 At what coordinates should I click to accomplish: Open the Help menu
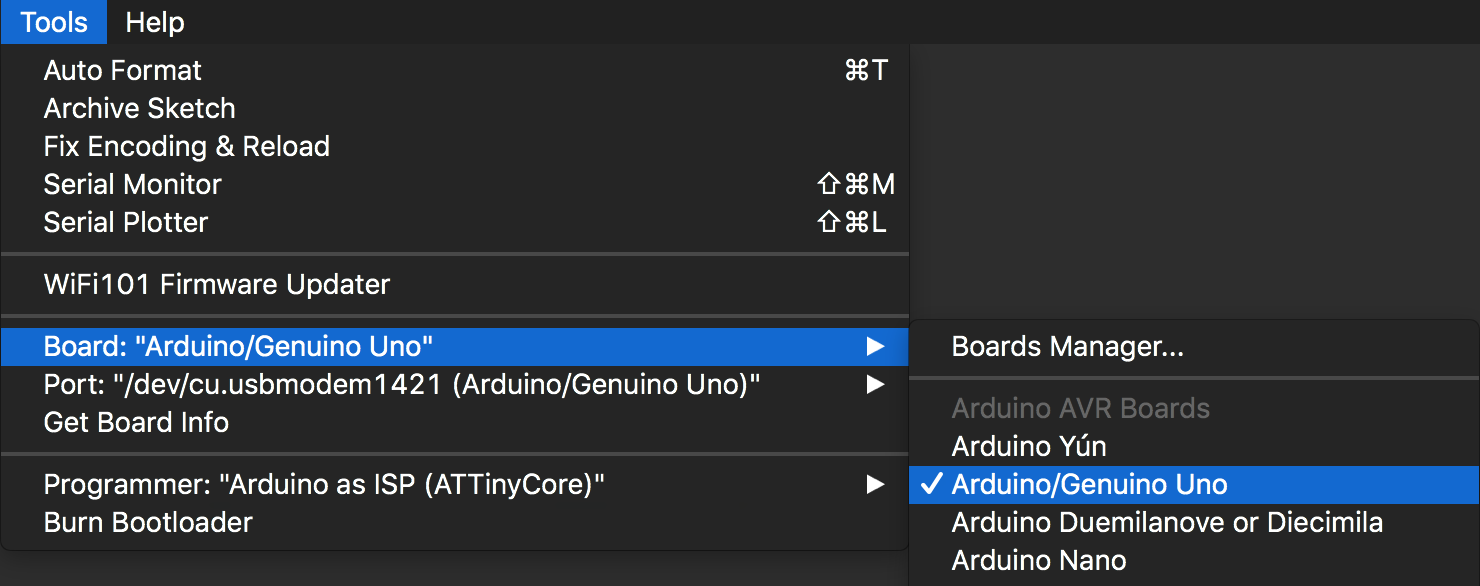click(155, 22)
